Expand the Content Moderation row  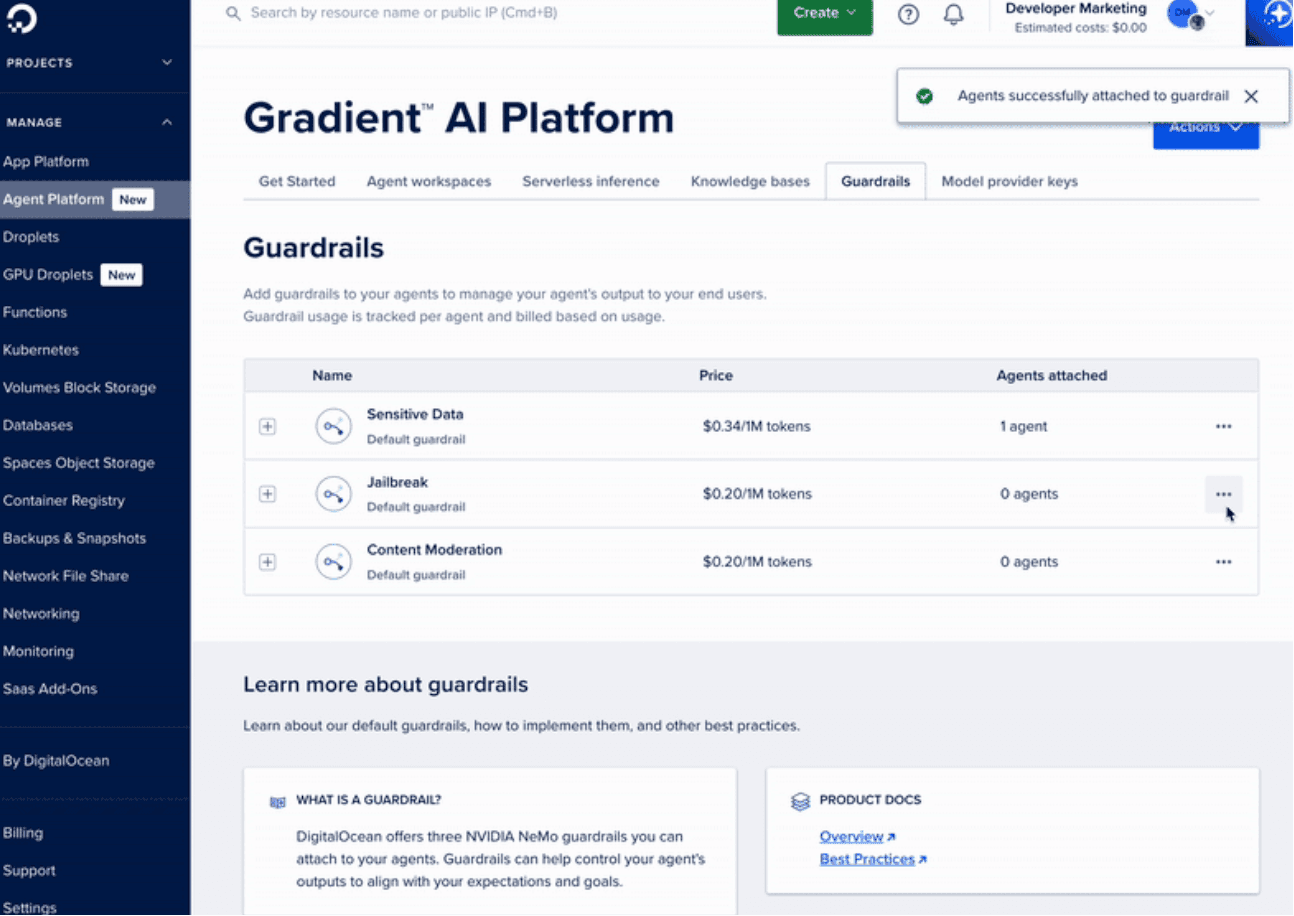[267, 562]
